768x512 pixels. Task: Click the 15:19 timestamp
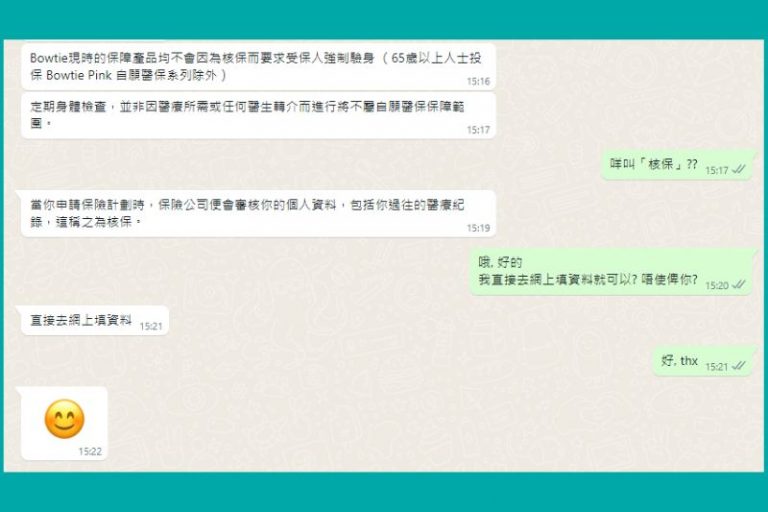click(x=478, y=228)
